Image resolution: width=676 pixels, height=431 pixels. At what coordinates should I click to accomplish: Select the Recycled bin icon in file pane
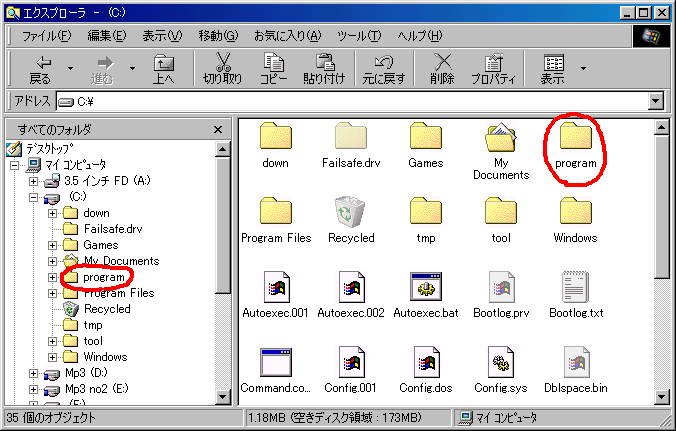350,211
